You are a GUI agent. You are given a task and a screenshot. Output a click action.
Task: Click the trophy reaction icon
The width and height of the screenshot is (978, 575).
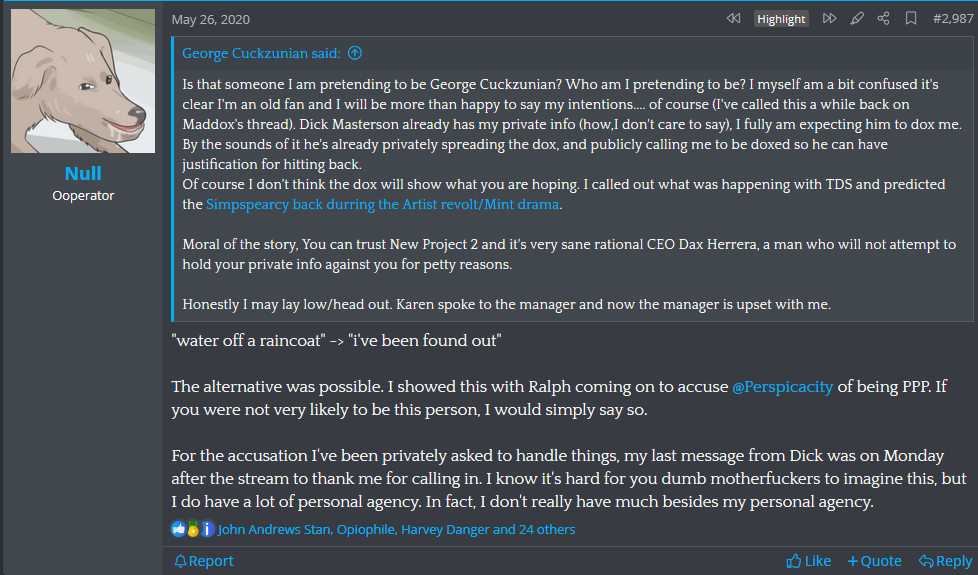193,529
